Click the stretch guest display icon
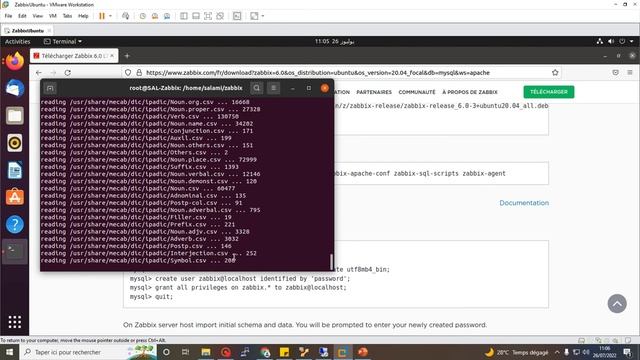 (254, 16)
